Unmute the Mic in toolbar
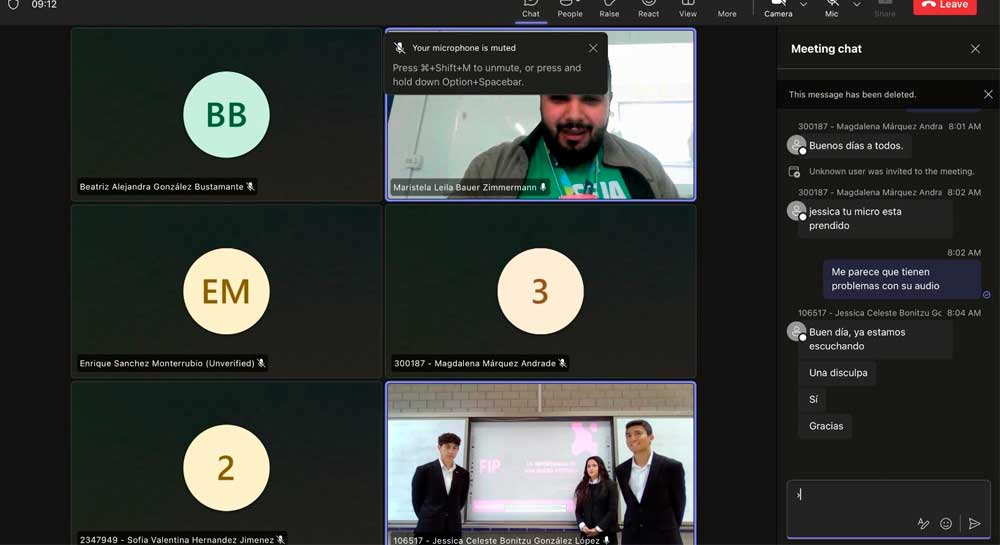Screen dimensions: 1000x545 (832, 6)
